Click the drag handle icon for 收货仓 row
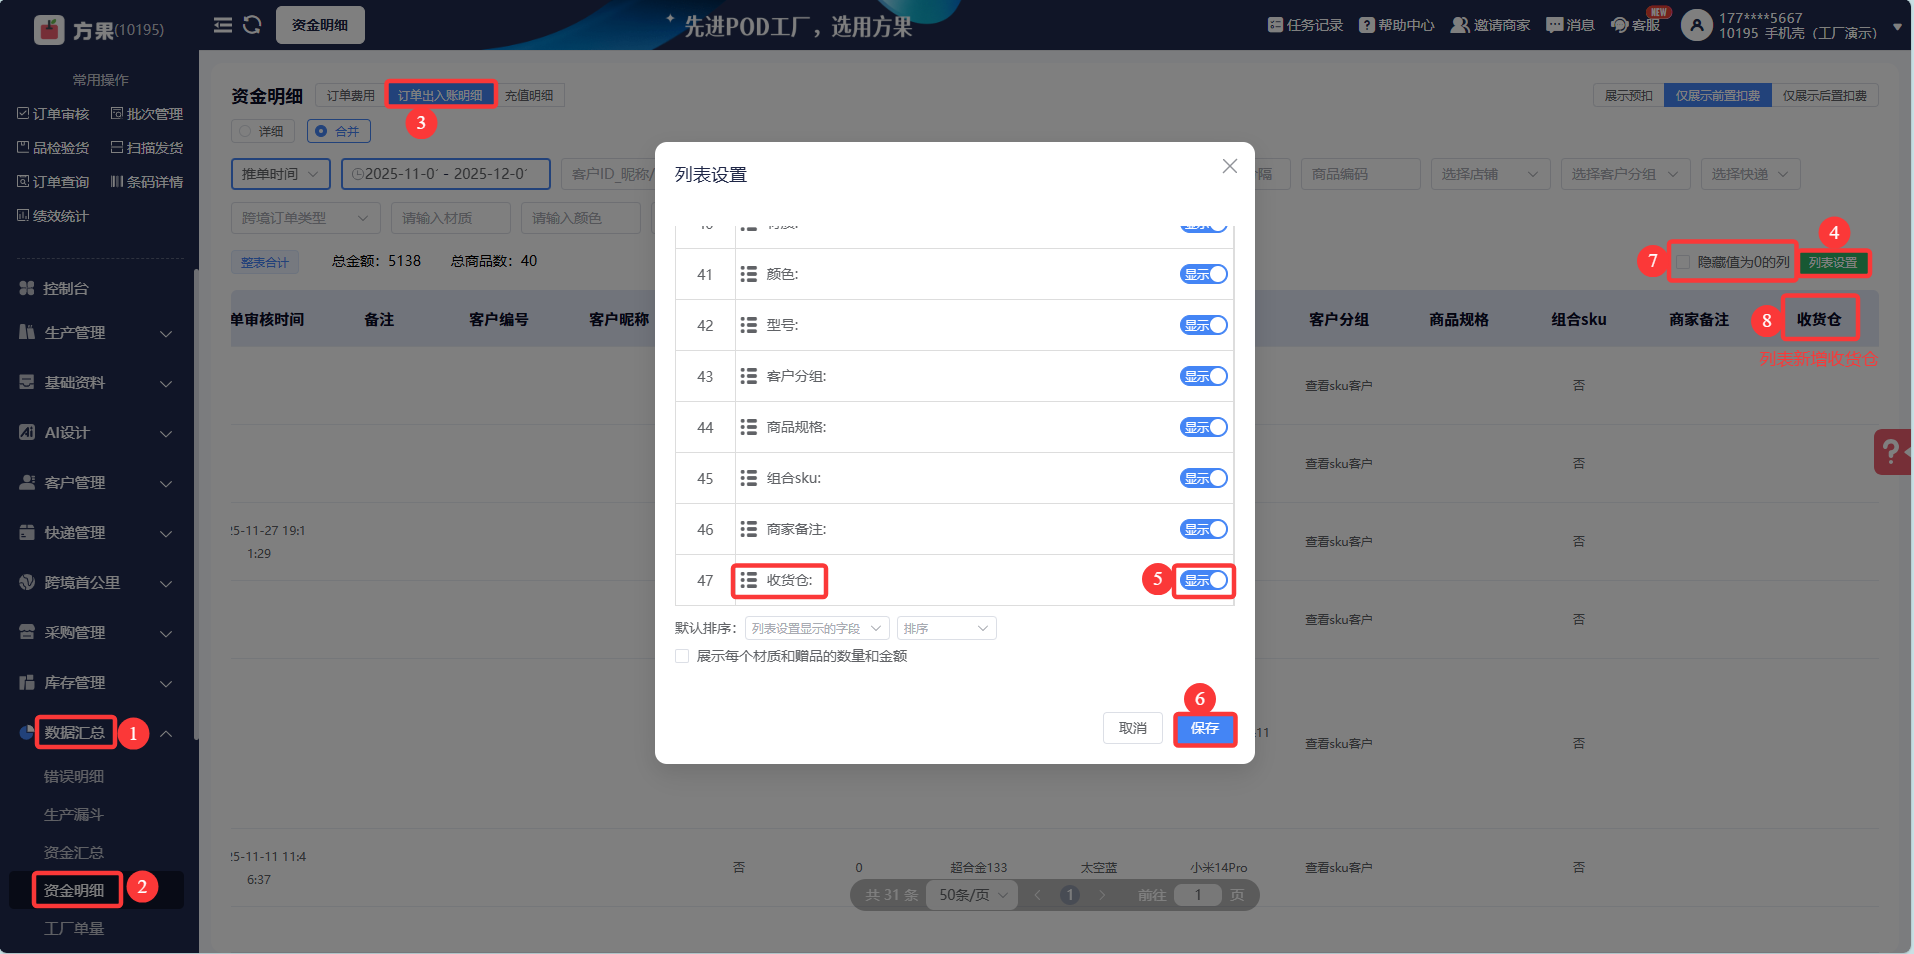The image size is (1914, 954). (x=748, y=580)
